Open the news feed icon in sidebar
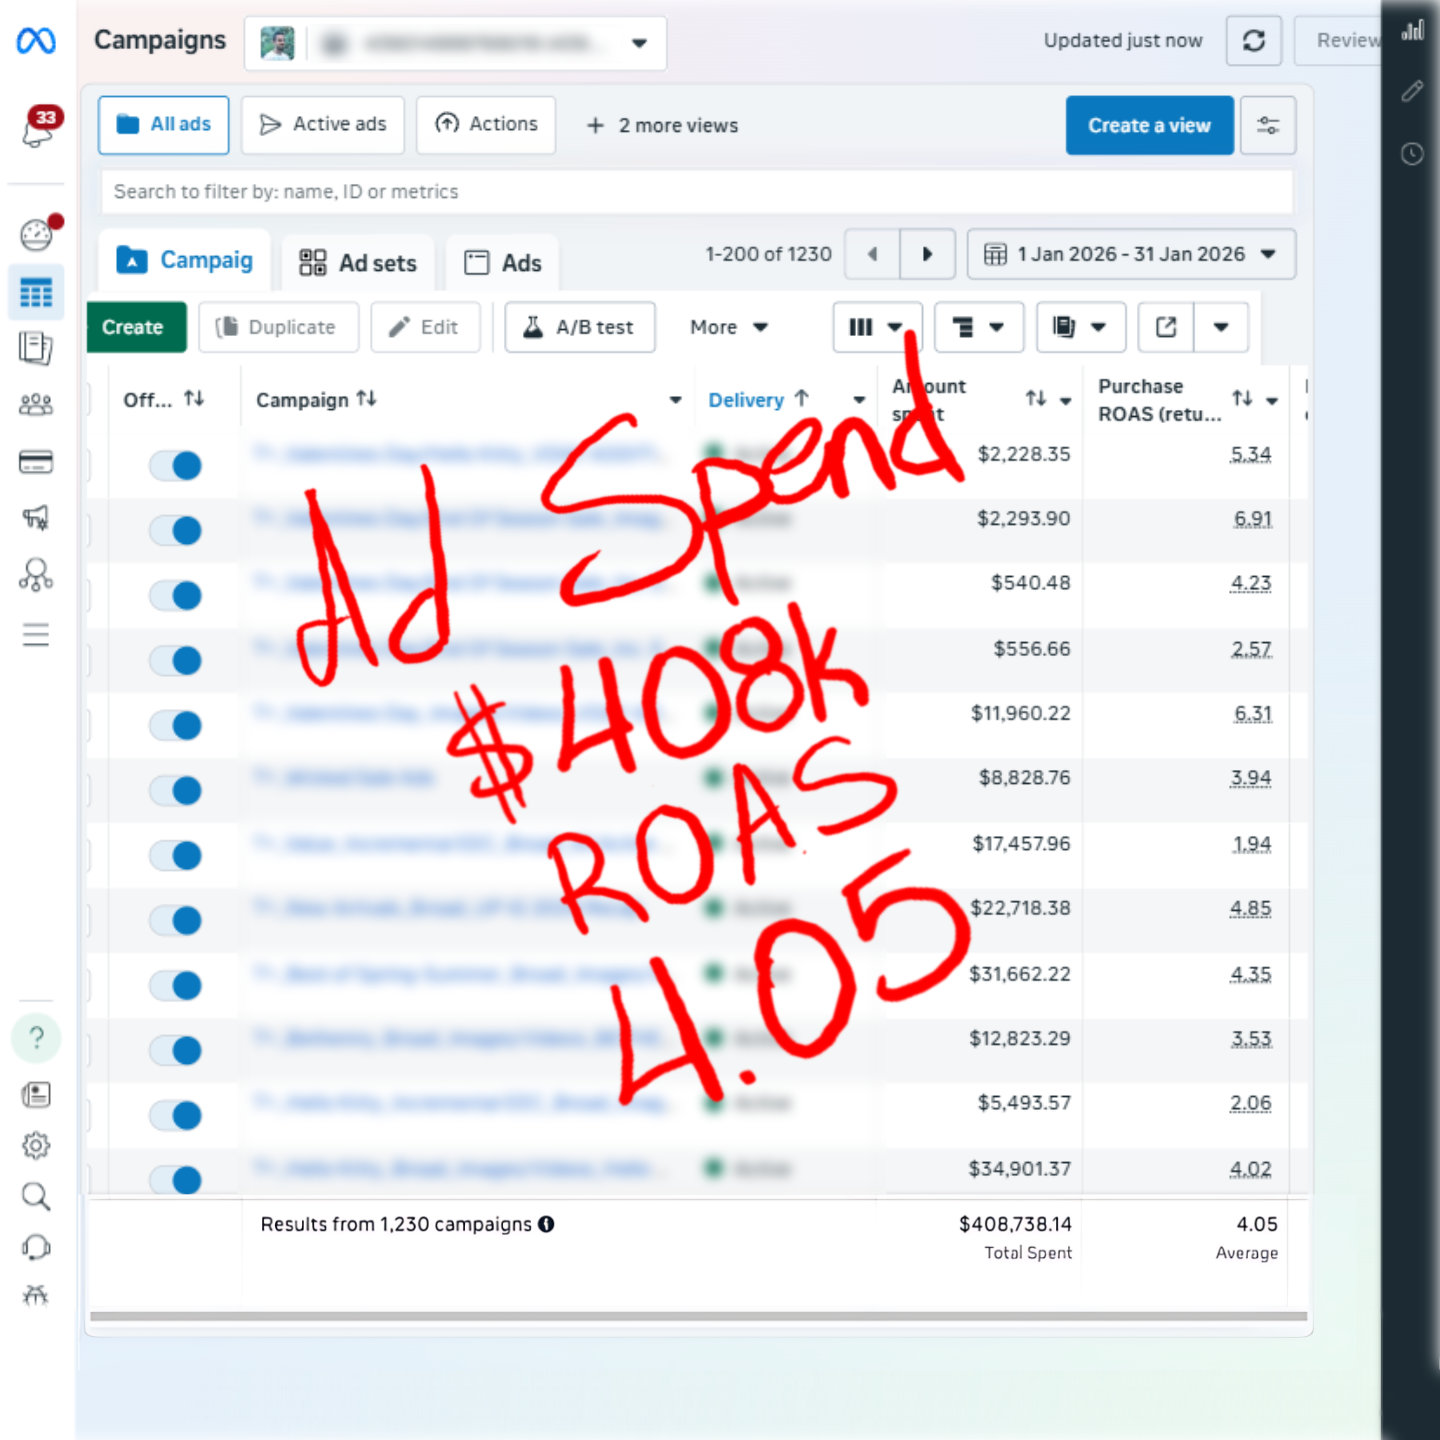Screen dimensions: 1440x1440 click(36, 1094)
